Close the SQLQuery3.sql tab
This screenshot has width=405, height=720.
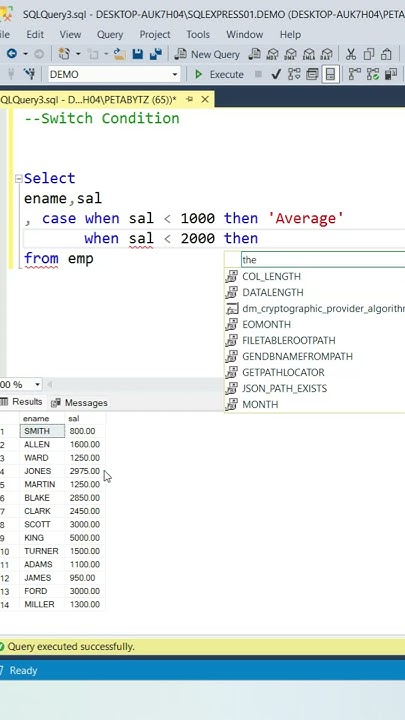coord(205,100)
